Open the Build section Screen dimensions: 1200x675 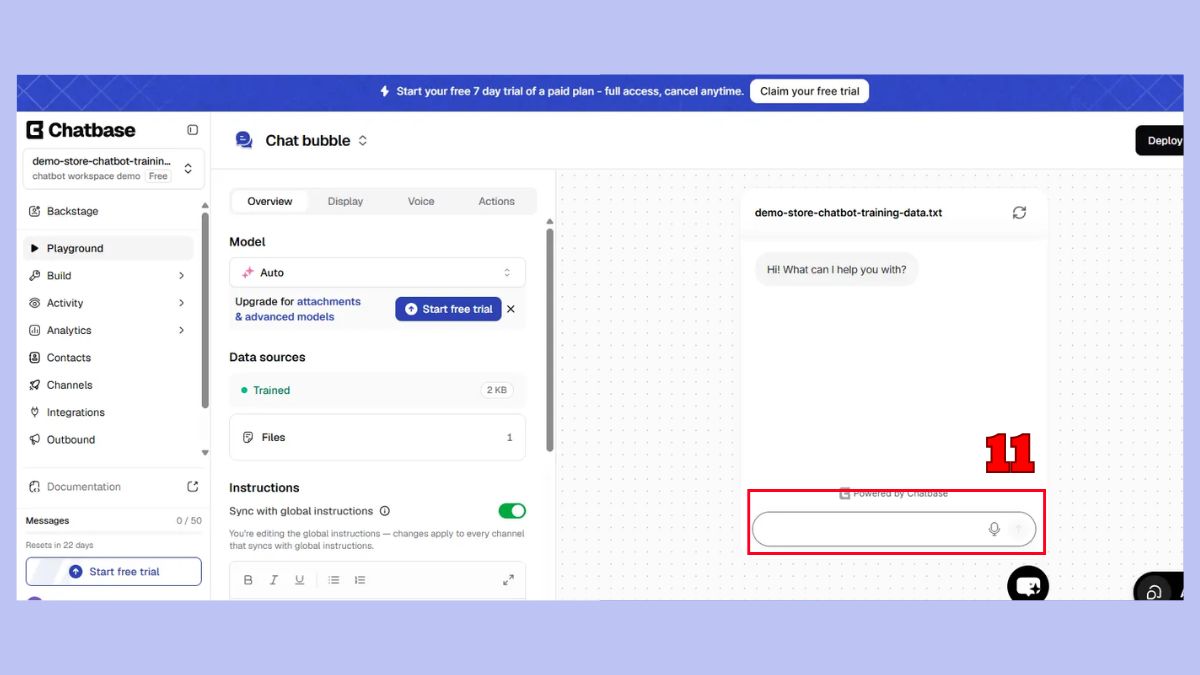(x=59, y=276)
